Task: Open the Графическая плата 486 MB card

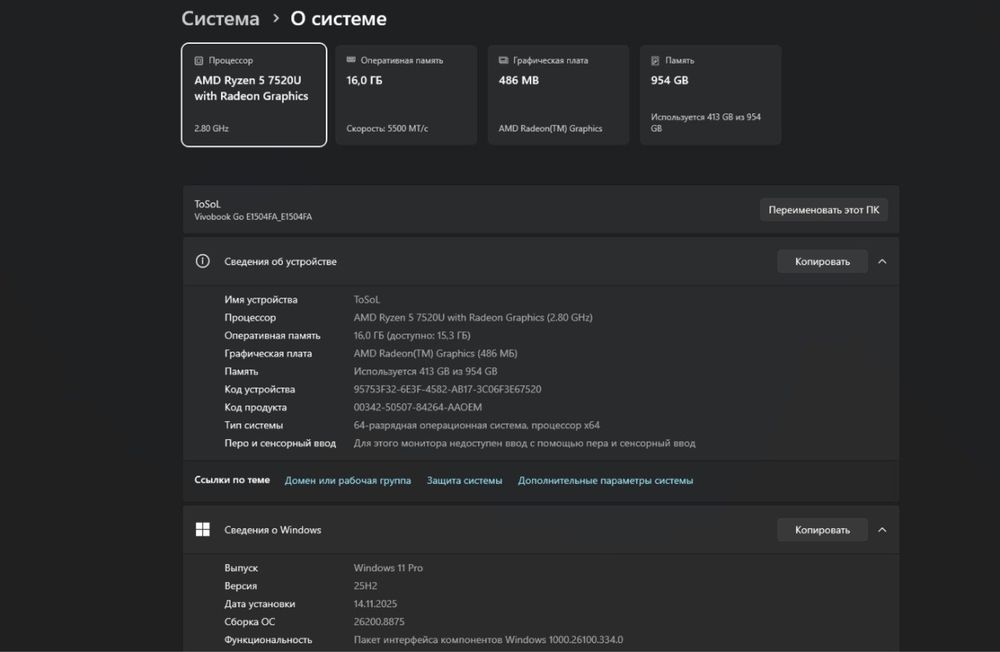Action: (558, 94)
